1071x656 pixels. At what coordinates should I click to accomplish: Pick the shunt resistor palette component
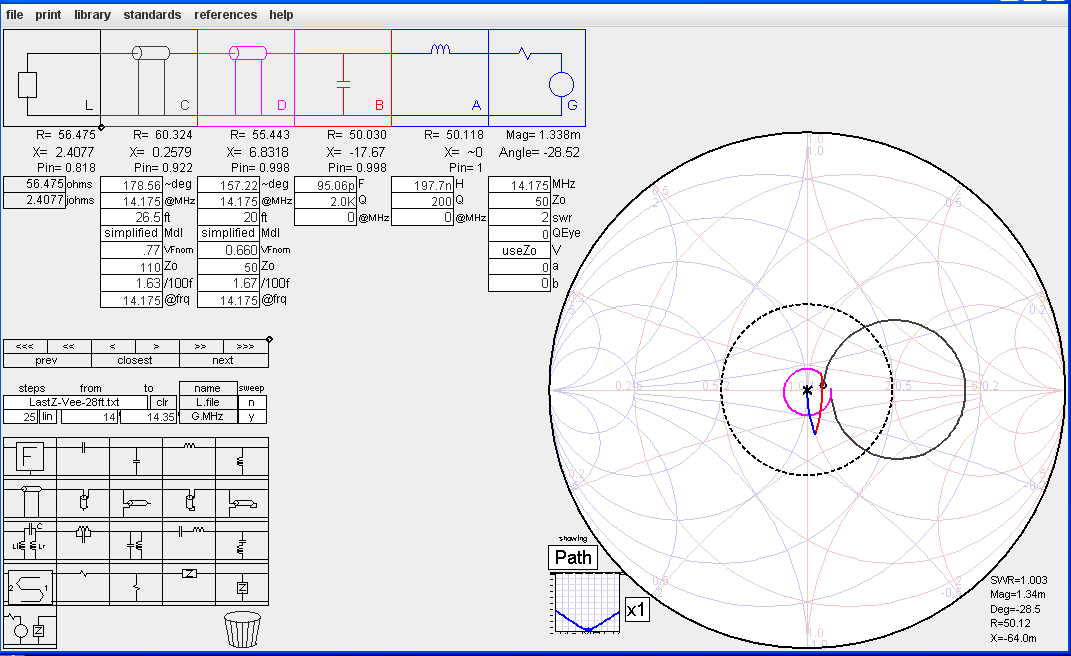tap(136, 586)
